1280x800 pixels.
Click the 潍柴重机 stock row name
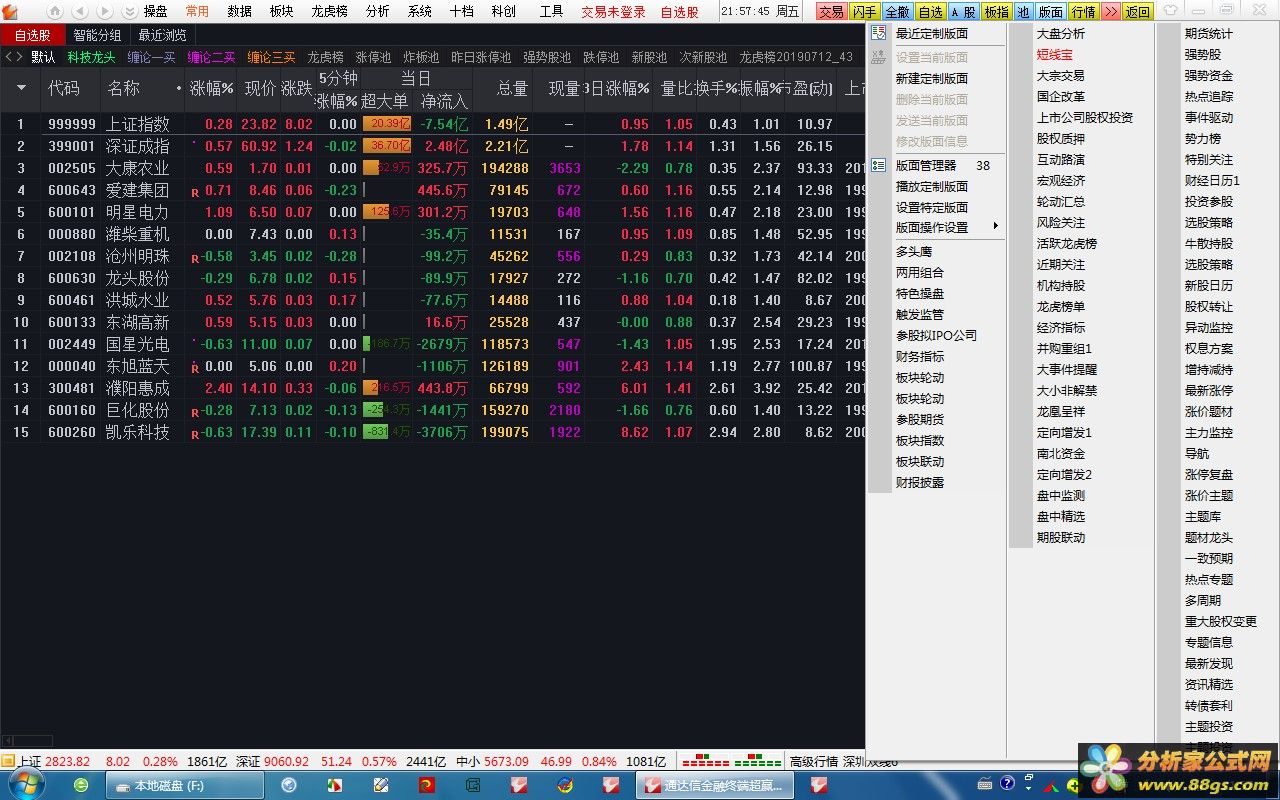point(138,234)
